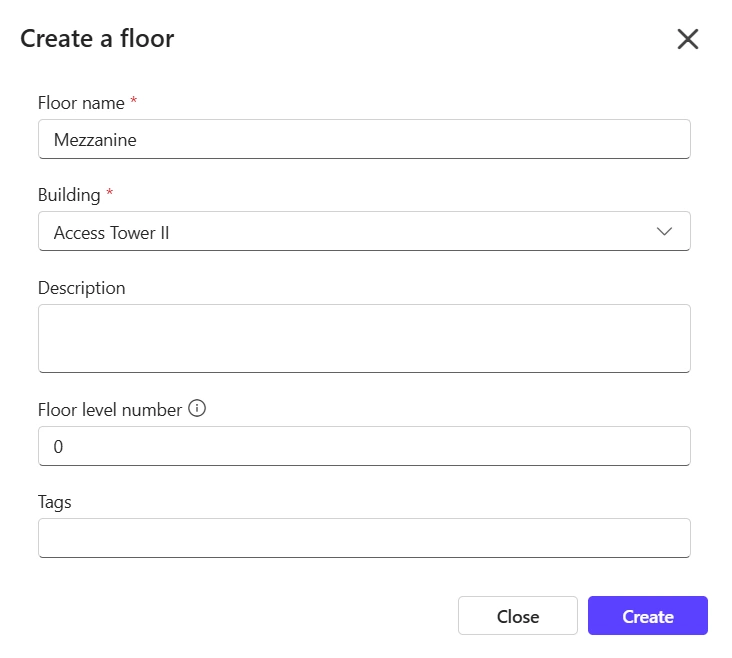The height and width of the screenshot is (658, 732).
Task: Open the Building dropdown showing Access Tower II
Action: pos(364,231)
